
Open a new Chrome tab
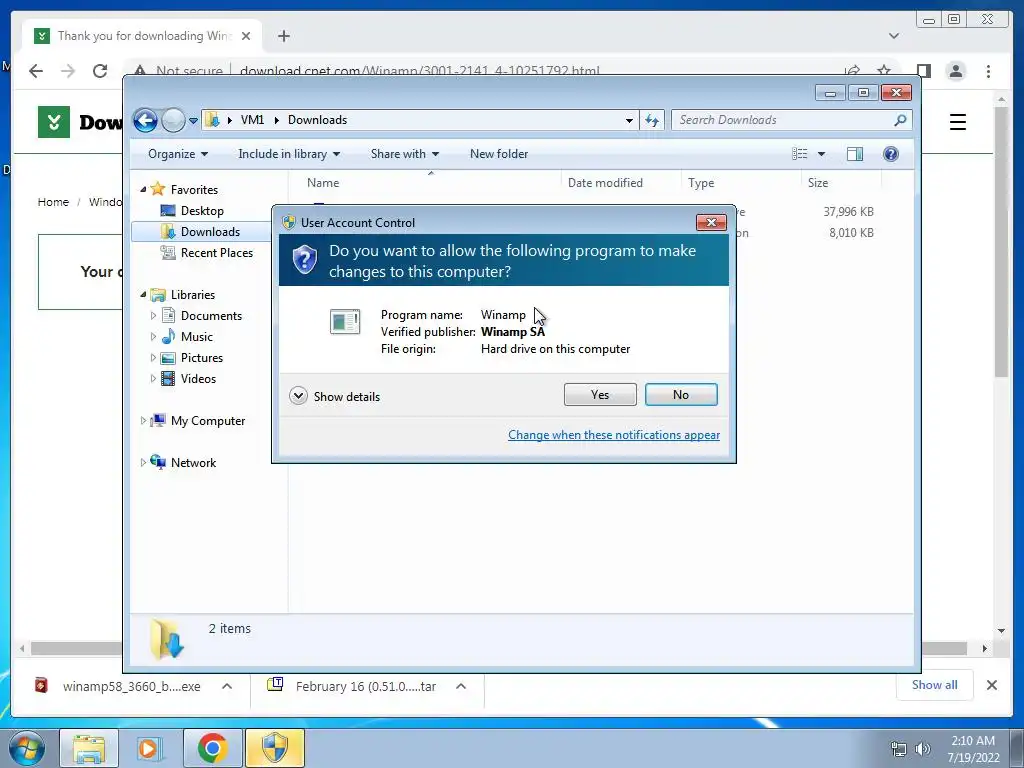point(283,36)
